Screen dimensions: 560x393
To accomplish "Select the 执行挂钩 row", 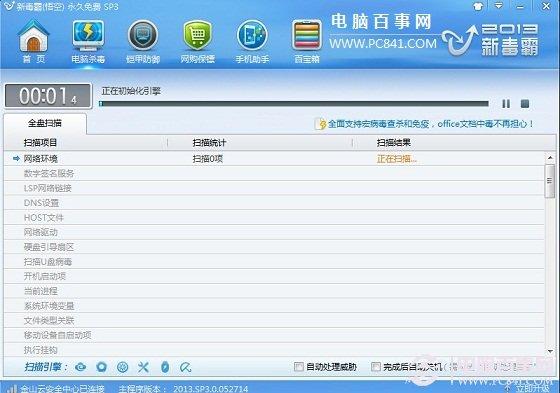I will (x=274, y=350).
